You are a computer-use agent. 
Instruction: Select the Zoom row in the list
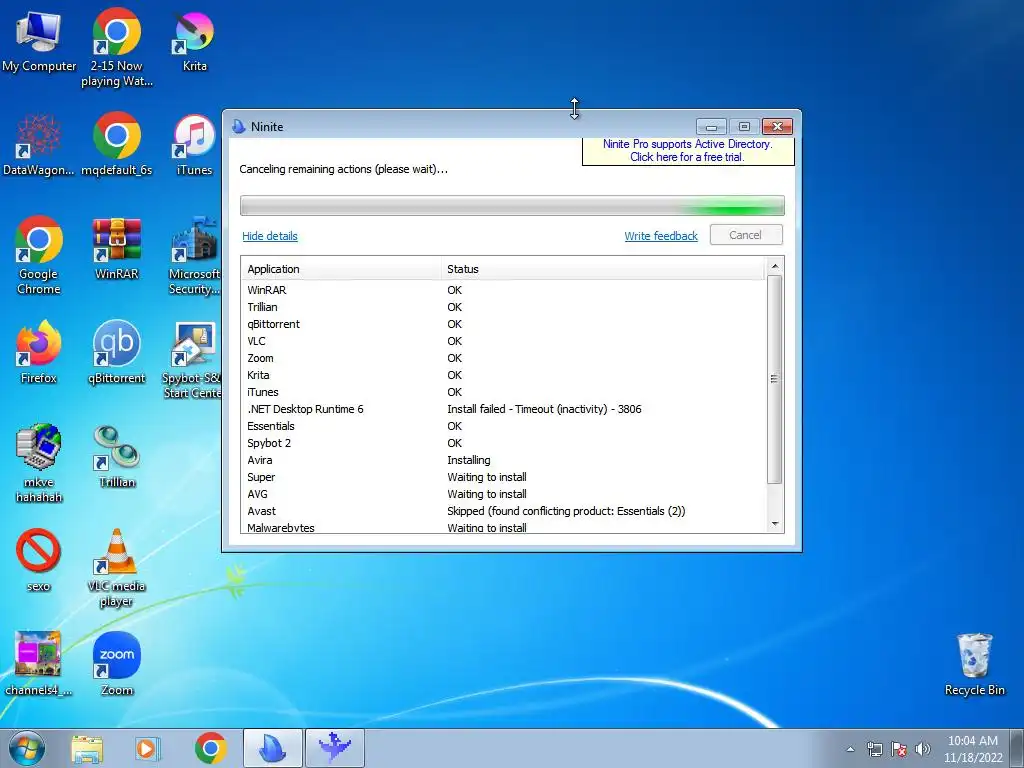tap(504, 358)
